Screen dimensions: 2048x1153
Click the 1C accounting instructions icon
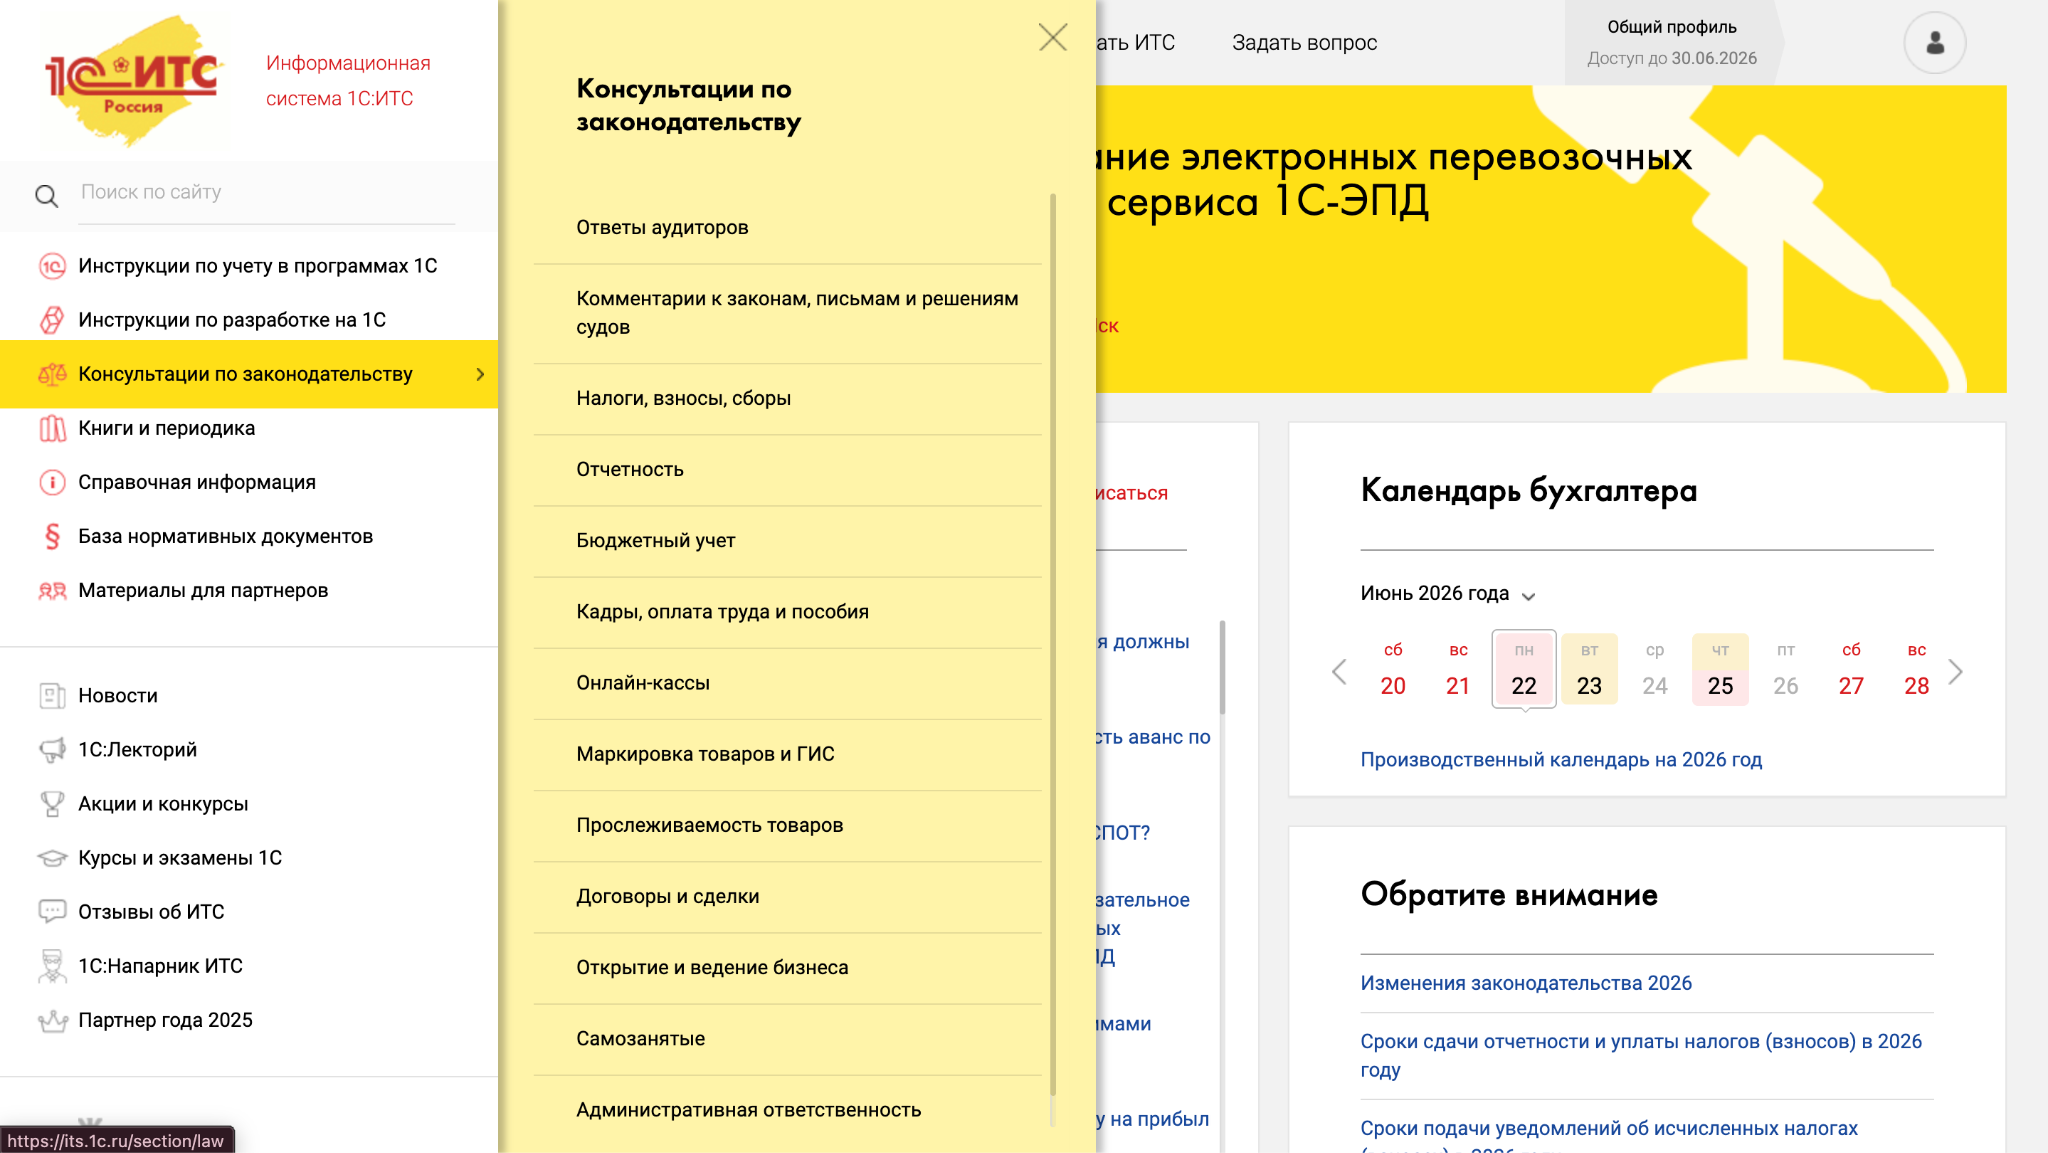click(52, 266)
